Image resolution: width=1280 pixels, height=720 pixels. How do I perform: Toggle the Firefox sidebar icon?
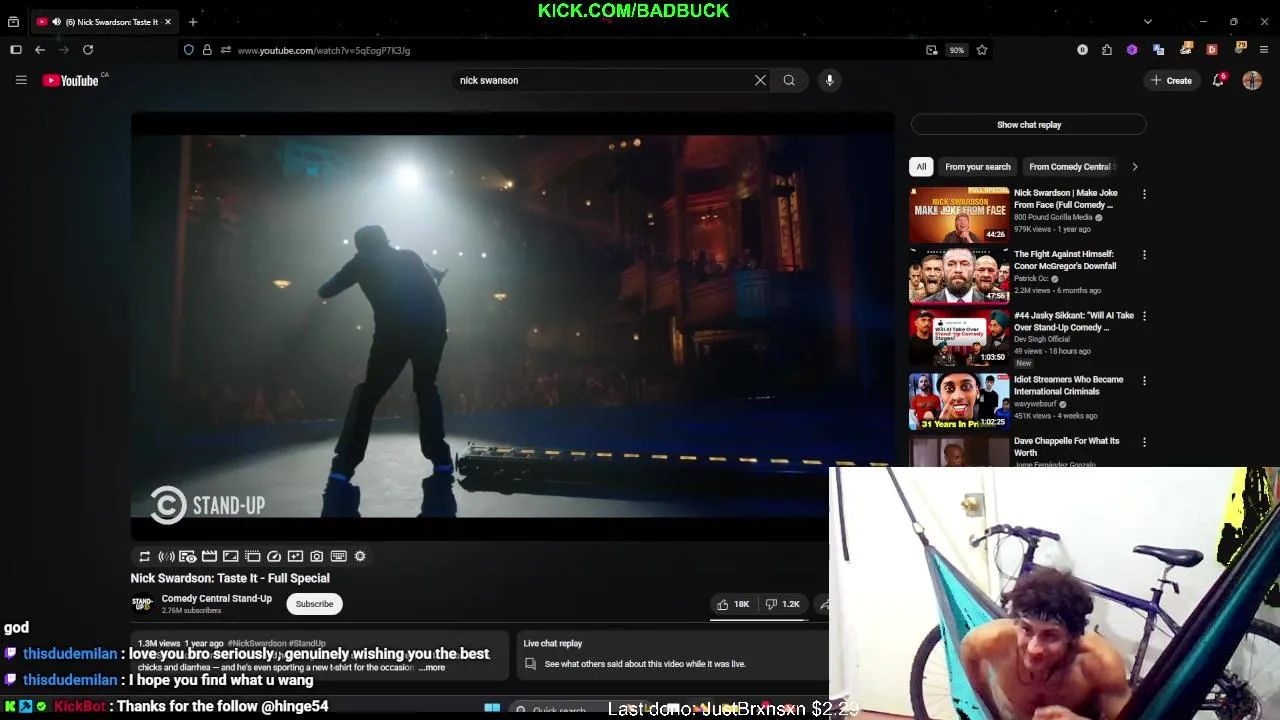point(16,50)
